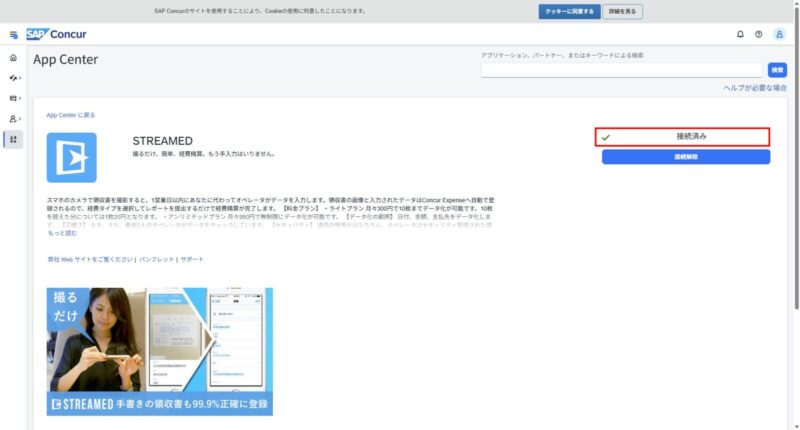Open the パンフレット link
The image size is (800, 430).
(157, 260)
